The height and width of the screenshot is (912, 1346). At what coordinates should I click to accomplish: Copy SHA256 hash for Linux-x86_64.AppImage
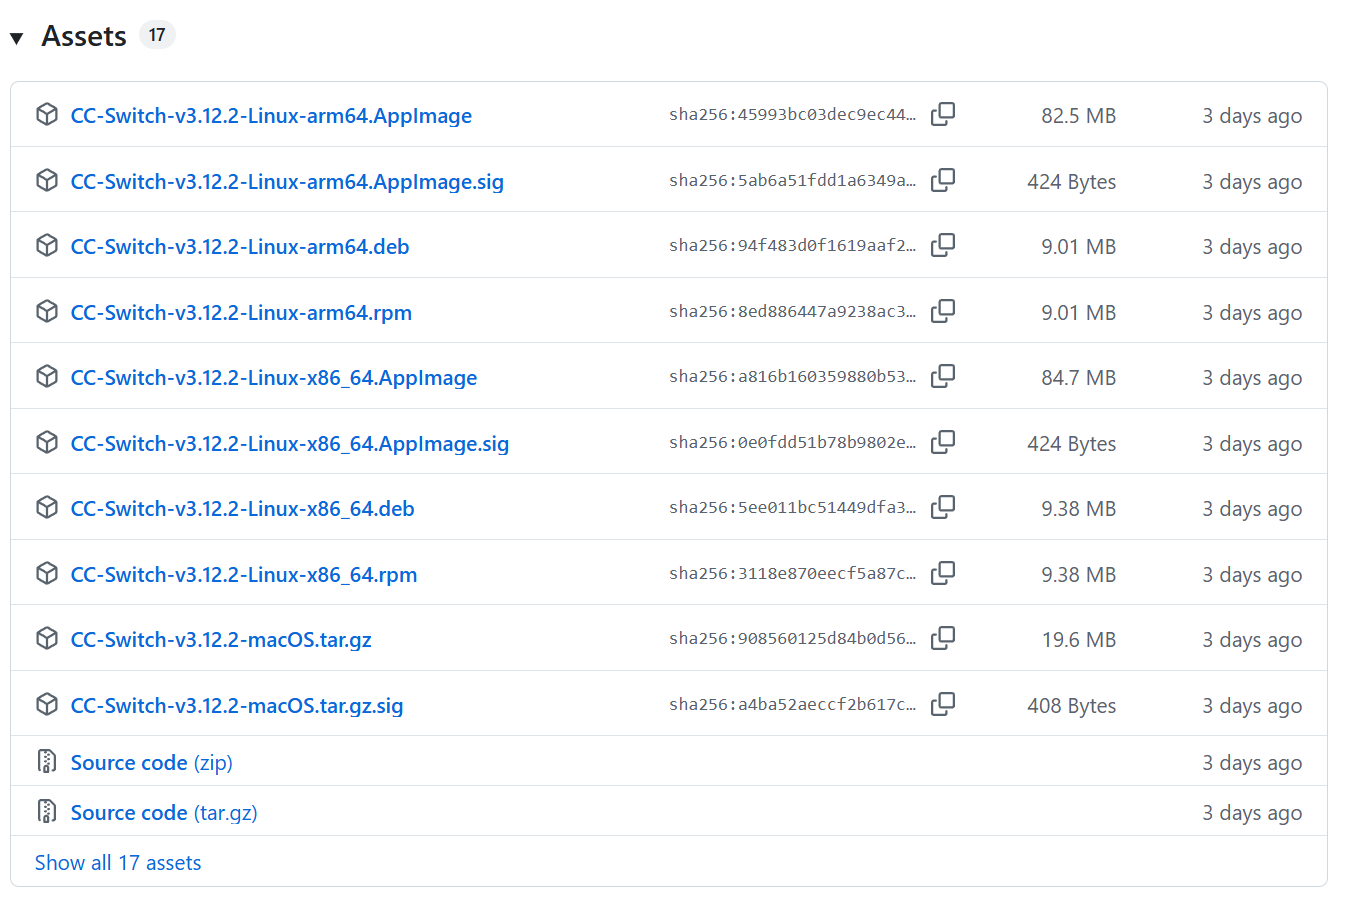coord(942,377)
